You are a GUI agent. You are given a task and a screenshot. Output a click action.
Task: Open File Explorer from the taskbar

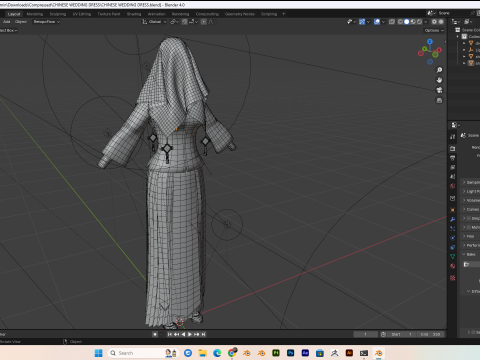[202, 353]
